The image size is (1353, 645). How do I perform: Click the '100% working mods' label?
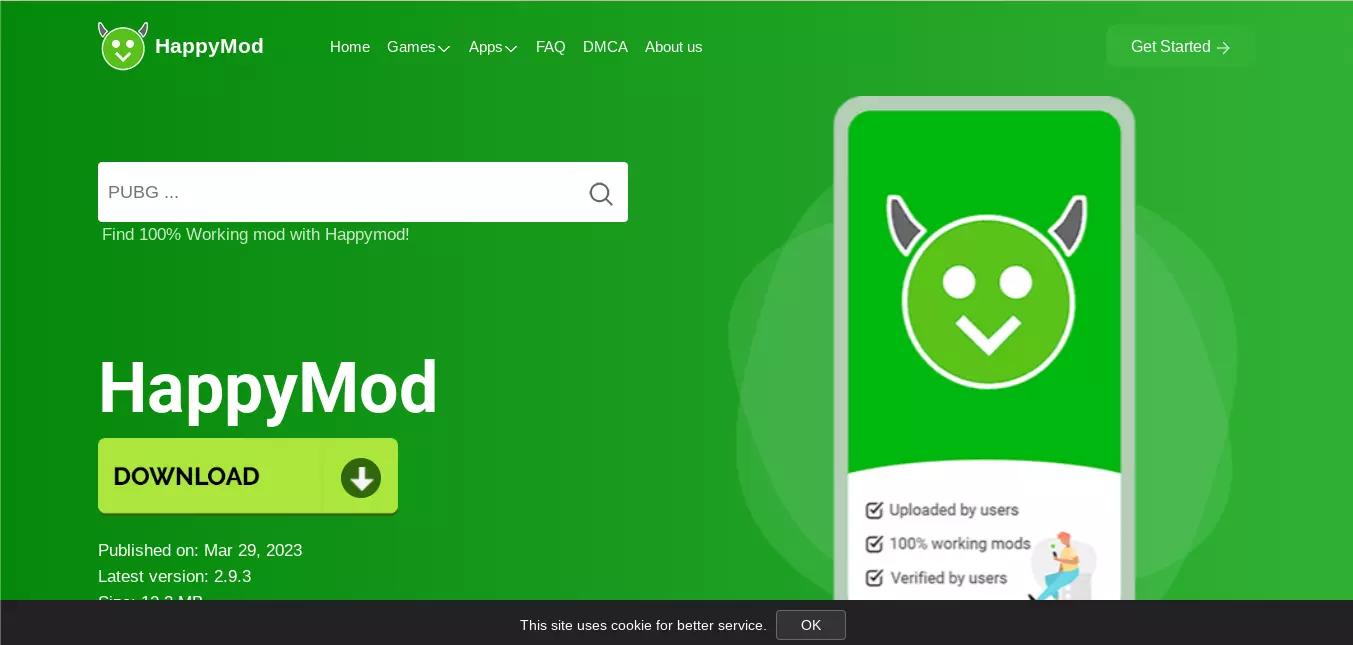click(x=960, y=544)
